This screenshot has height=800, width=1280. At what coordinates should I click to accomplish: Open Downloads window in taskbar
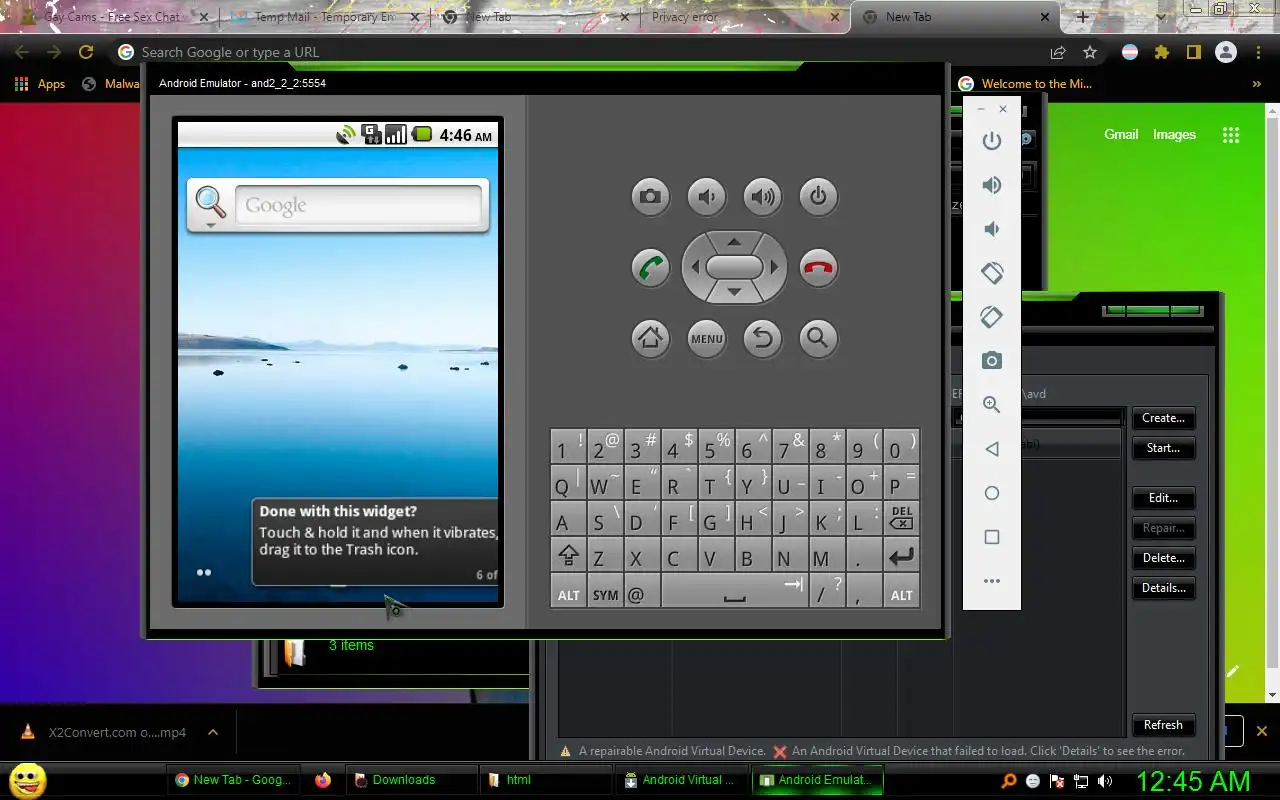pos(410,780)
